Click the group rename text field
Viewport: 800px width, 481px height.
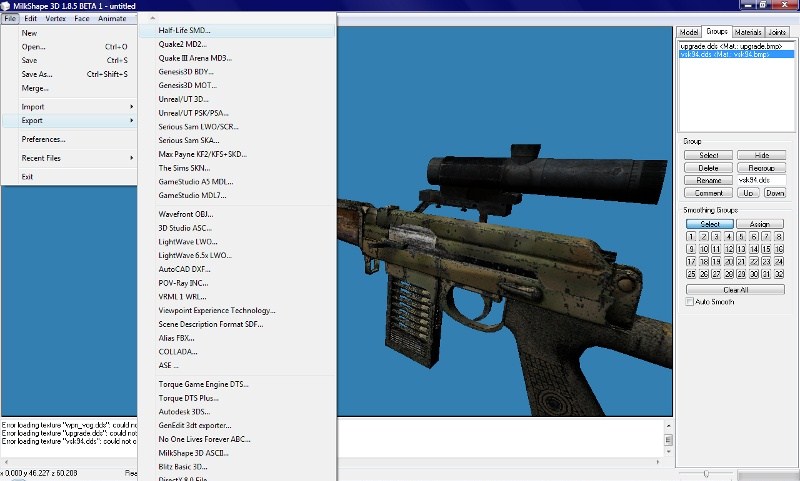761,180
